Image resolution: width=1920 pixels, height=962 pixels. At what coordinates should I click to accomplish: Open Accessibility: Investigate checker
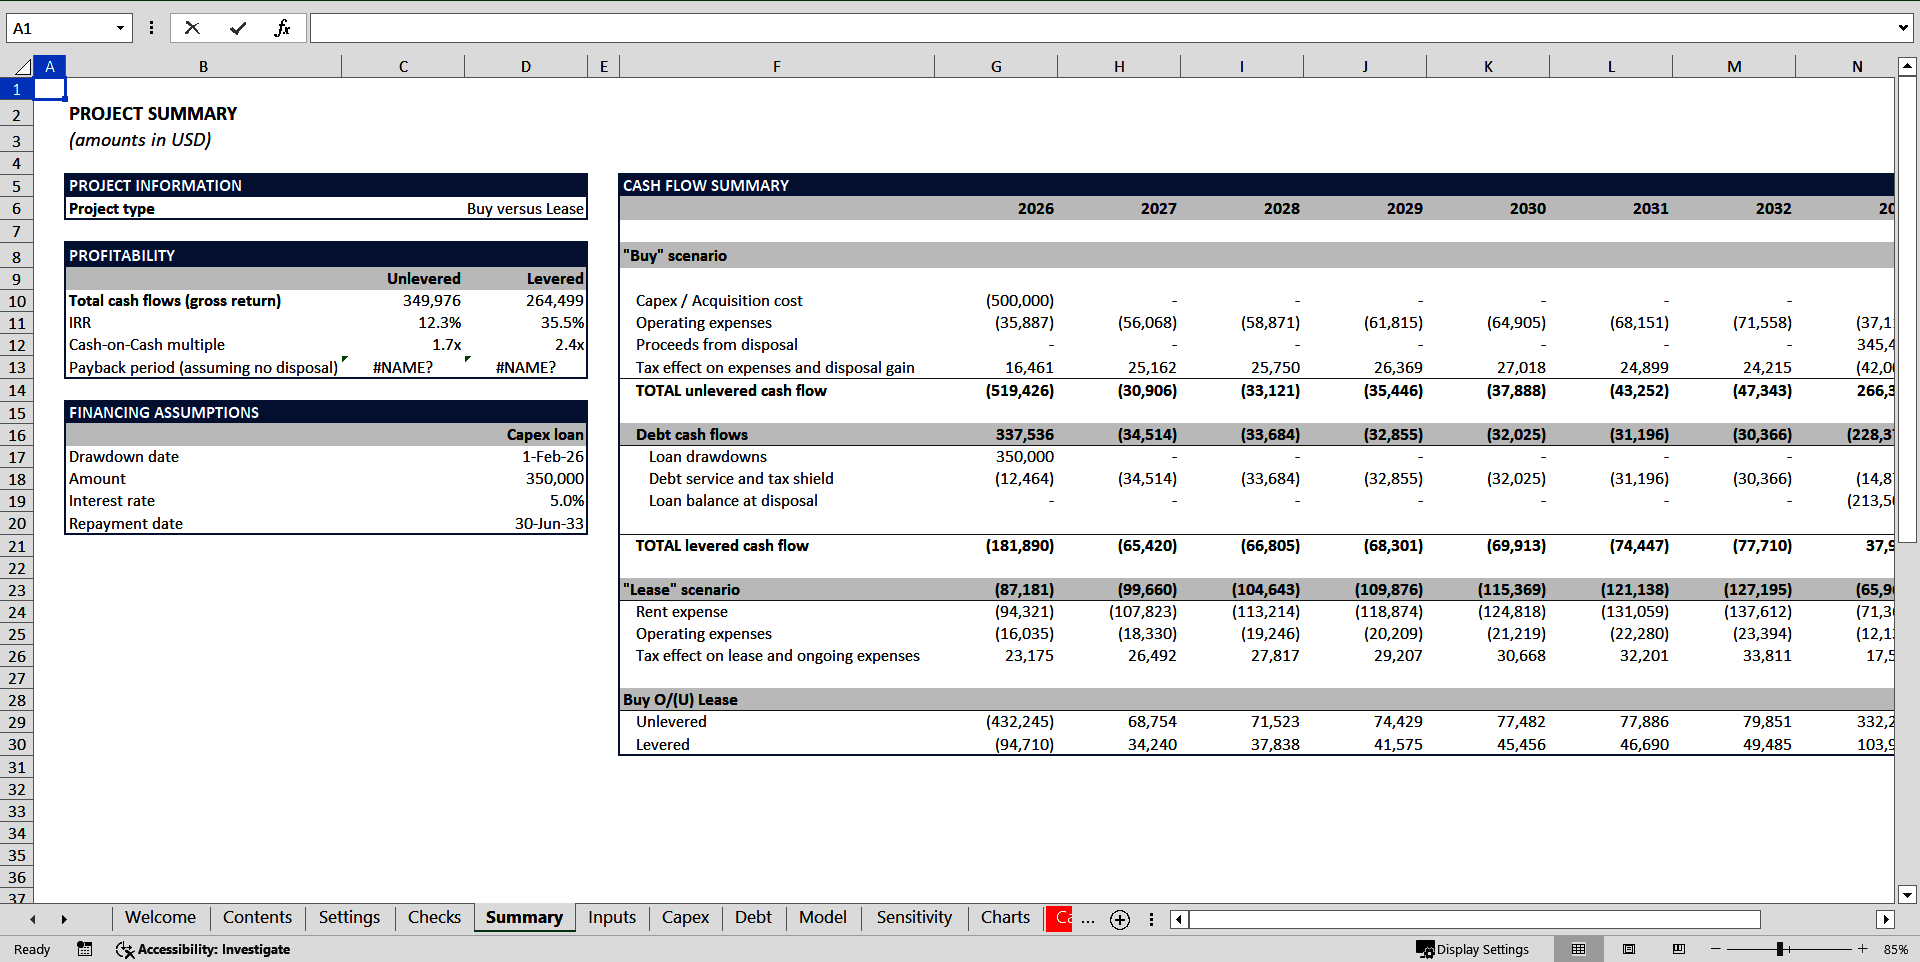coord(203,949)
